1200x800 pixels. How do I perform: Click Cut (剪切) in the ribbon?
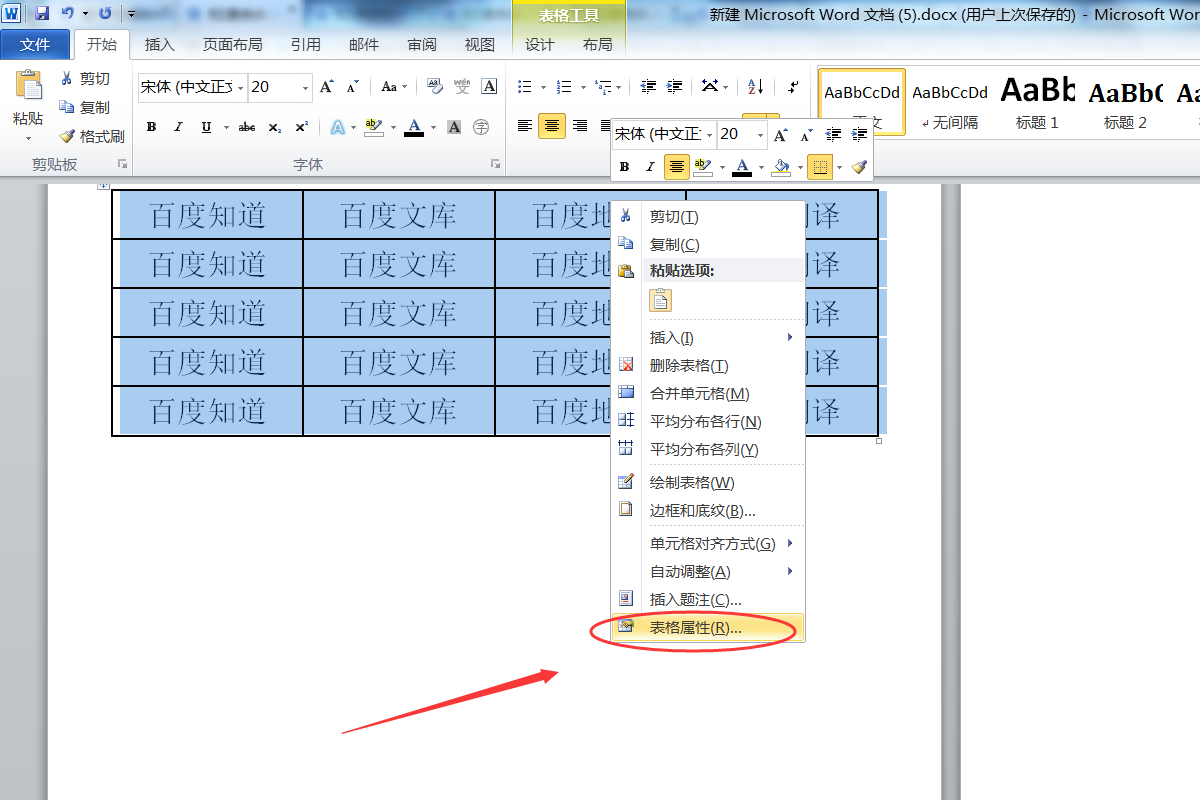click(85, 79)
